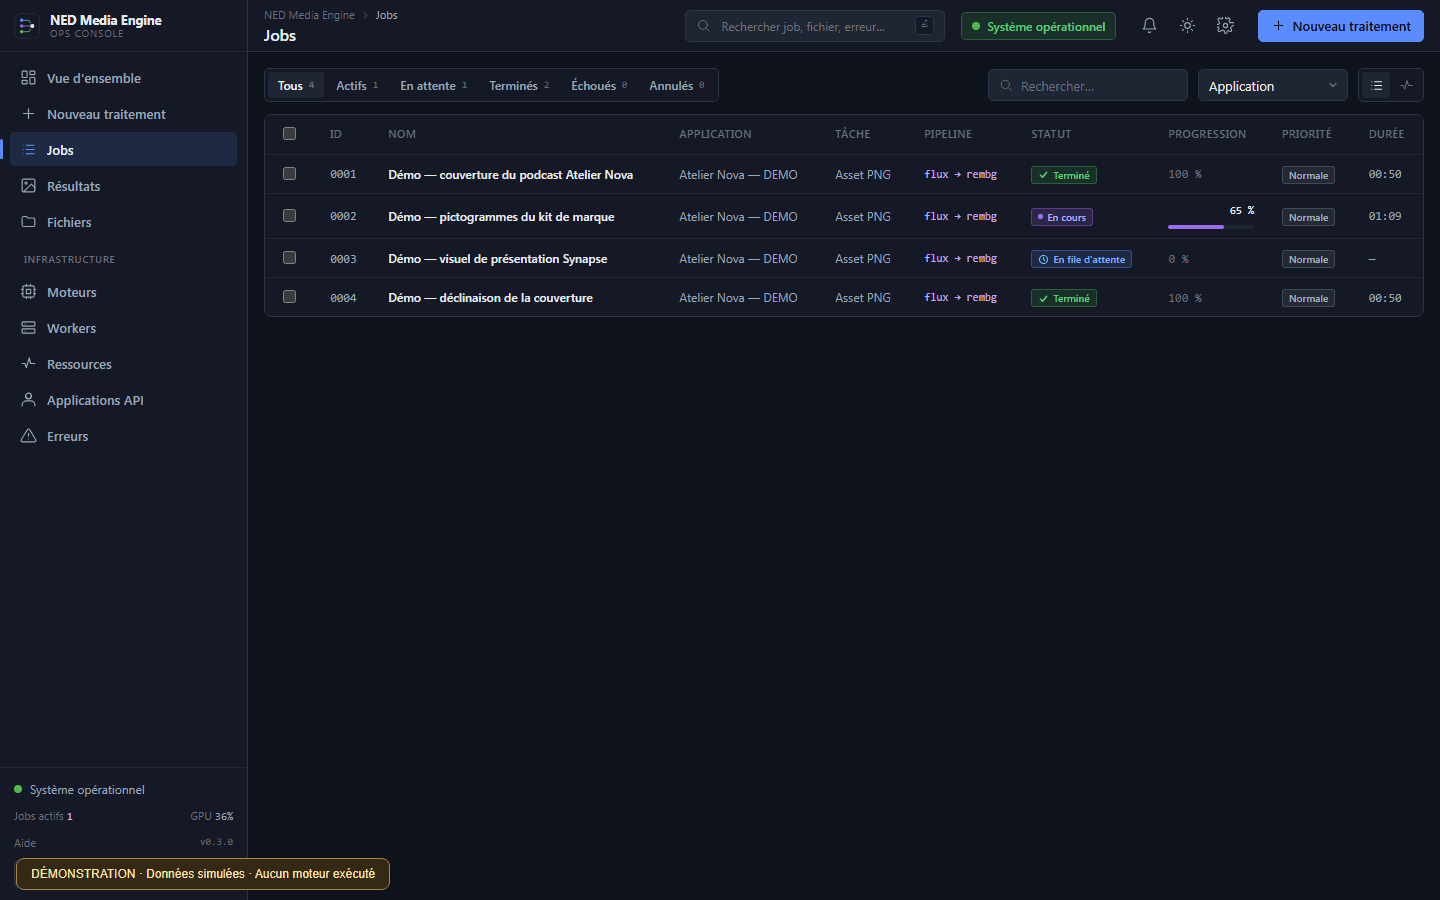The height and width of the screenshot is (900, 1440).
Task: Click the En file d'attente status badge
Action: click(1081, 259)
